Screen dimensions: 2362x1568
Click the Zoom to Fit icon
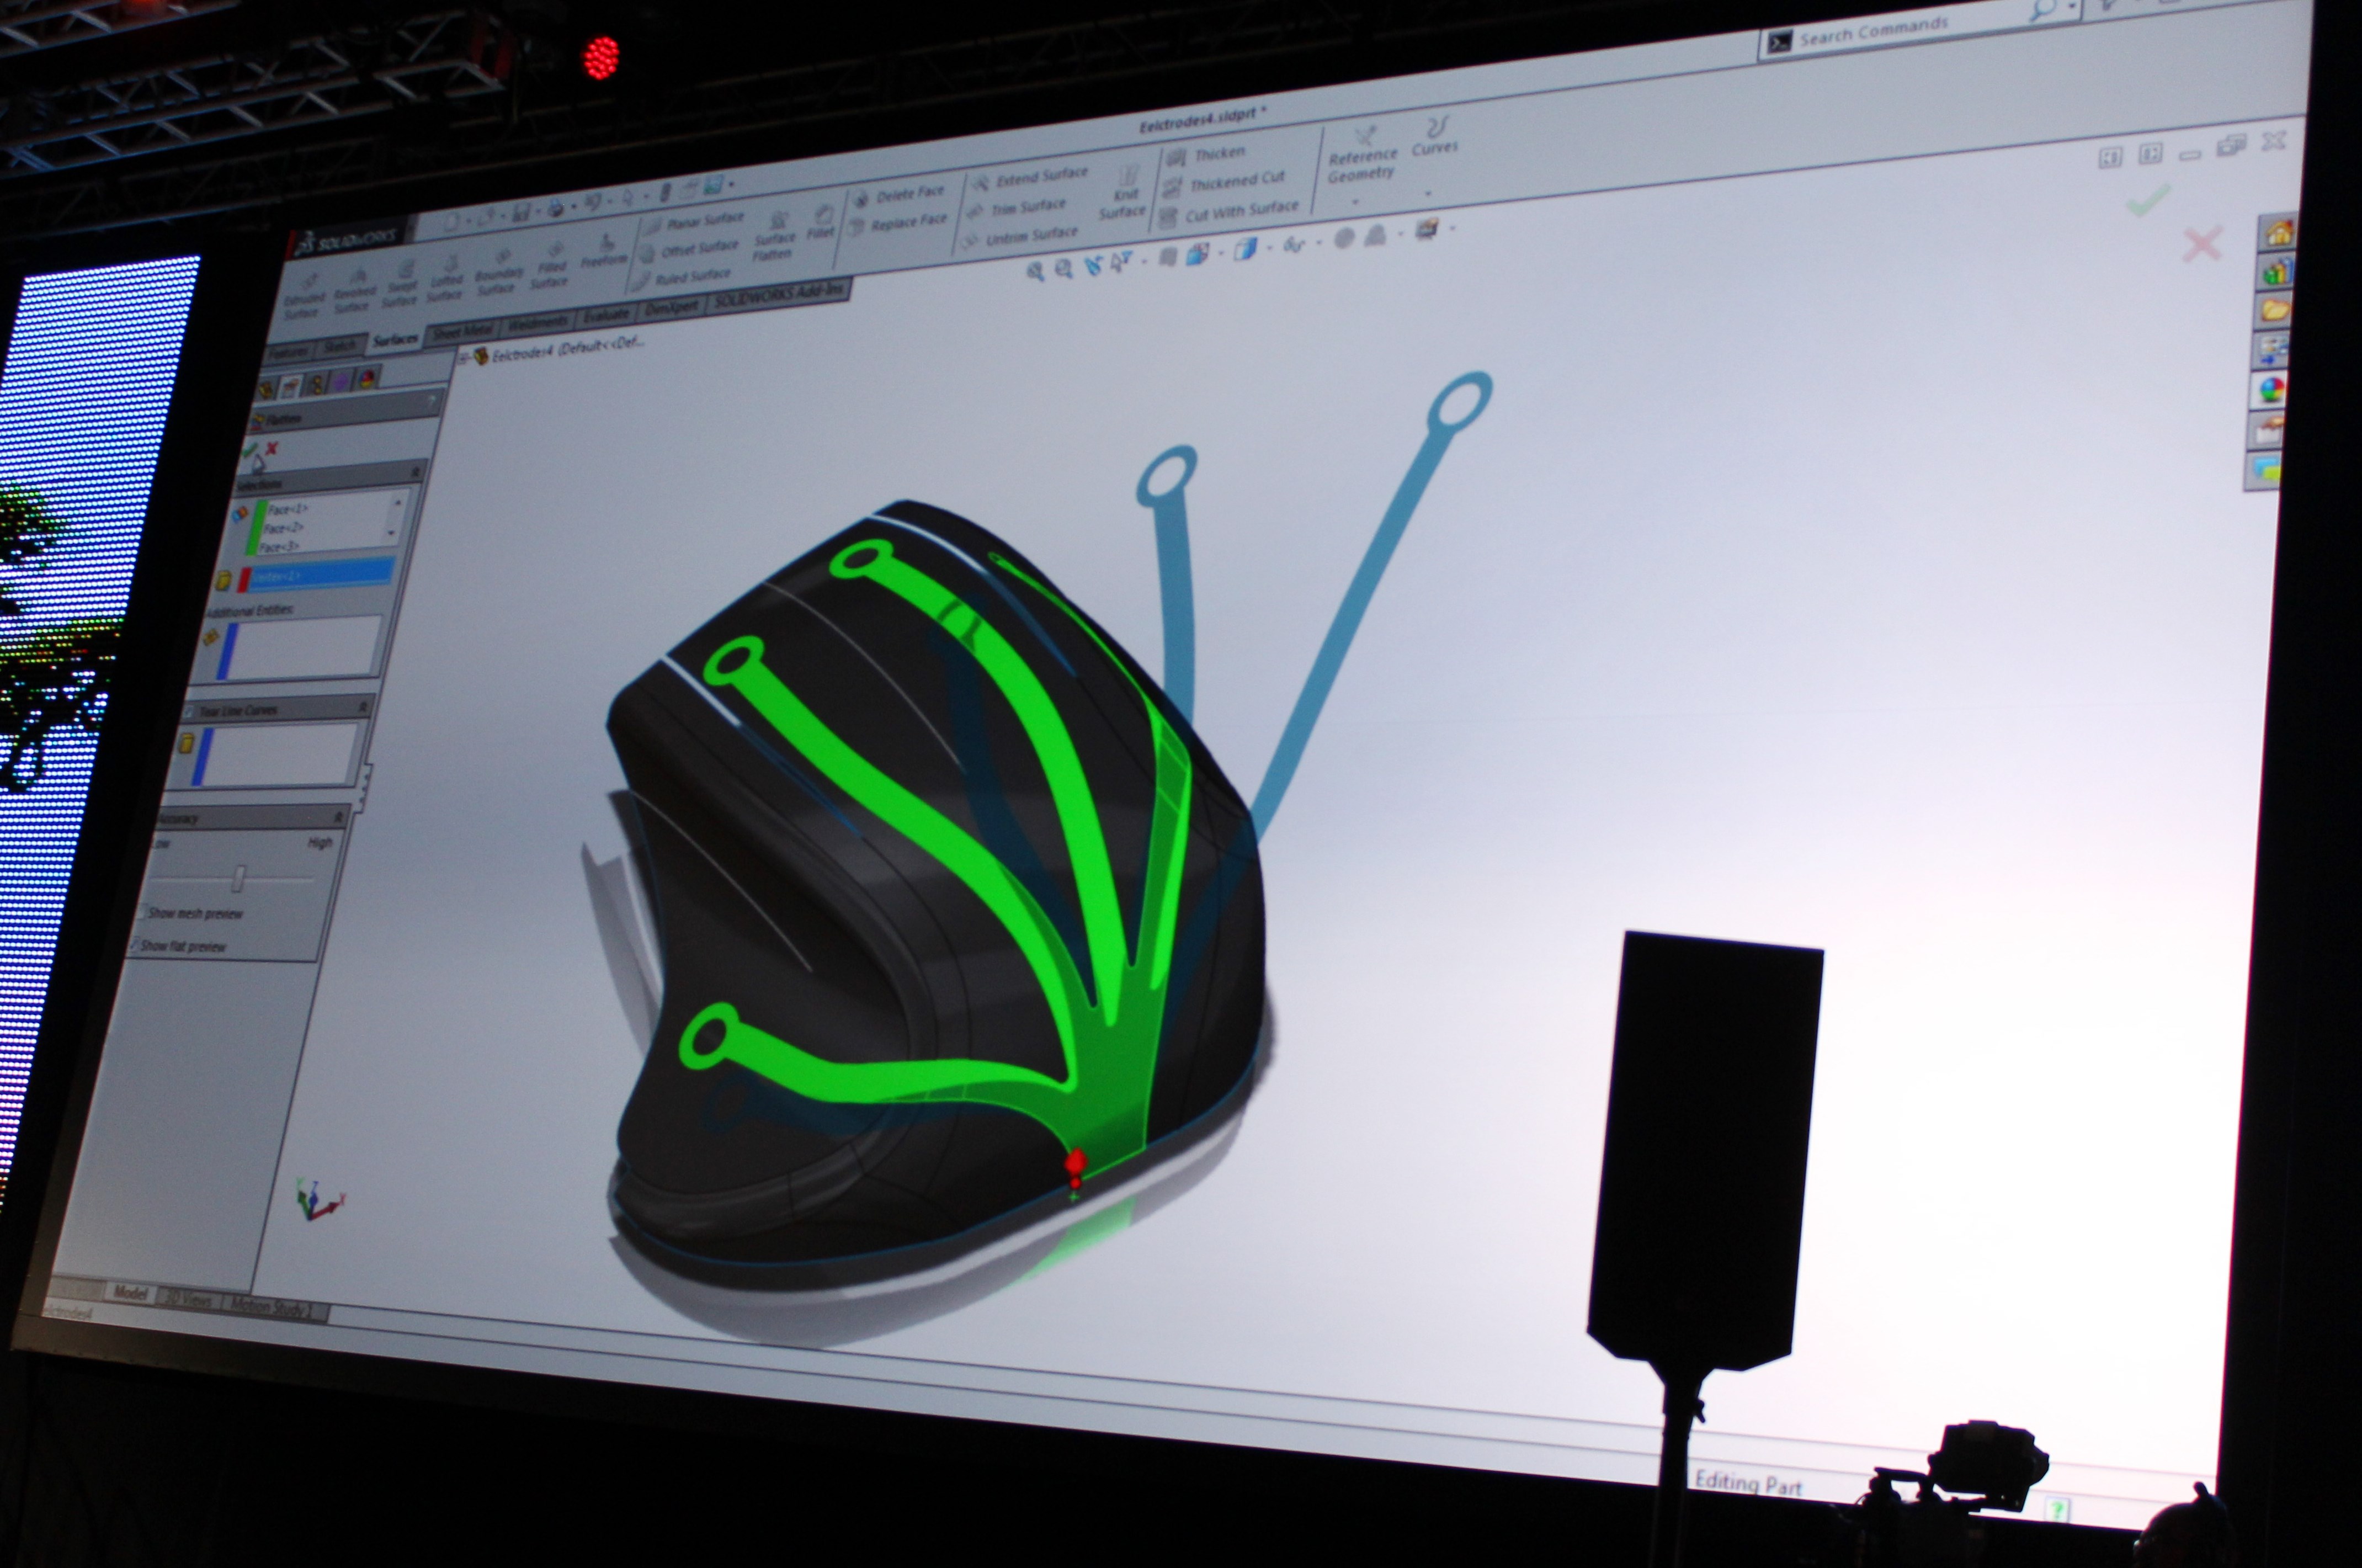(1035, 271)
